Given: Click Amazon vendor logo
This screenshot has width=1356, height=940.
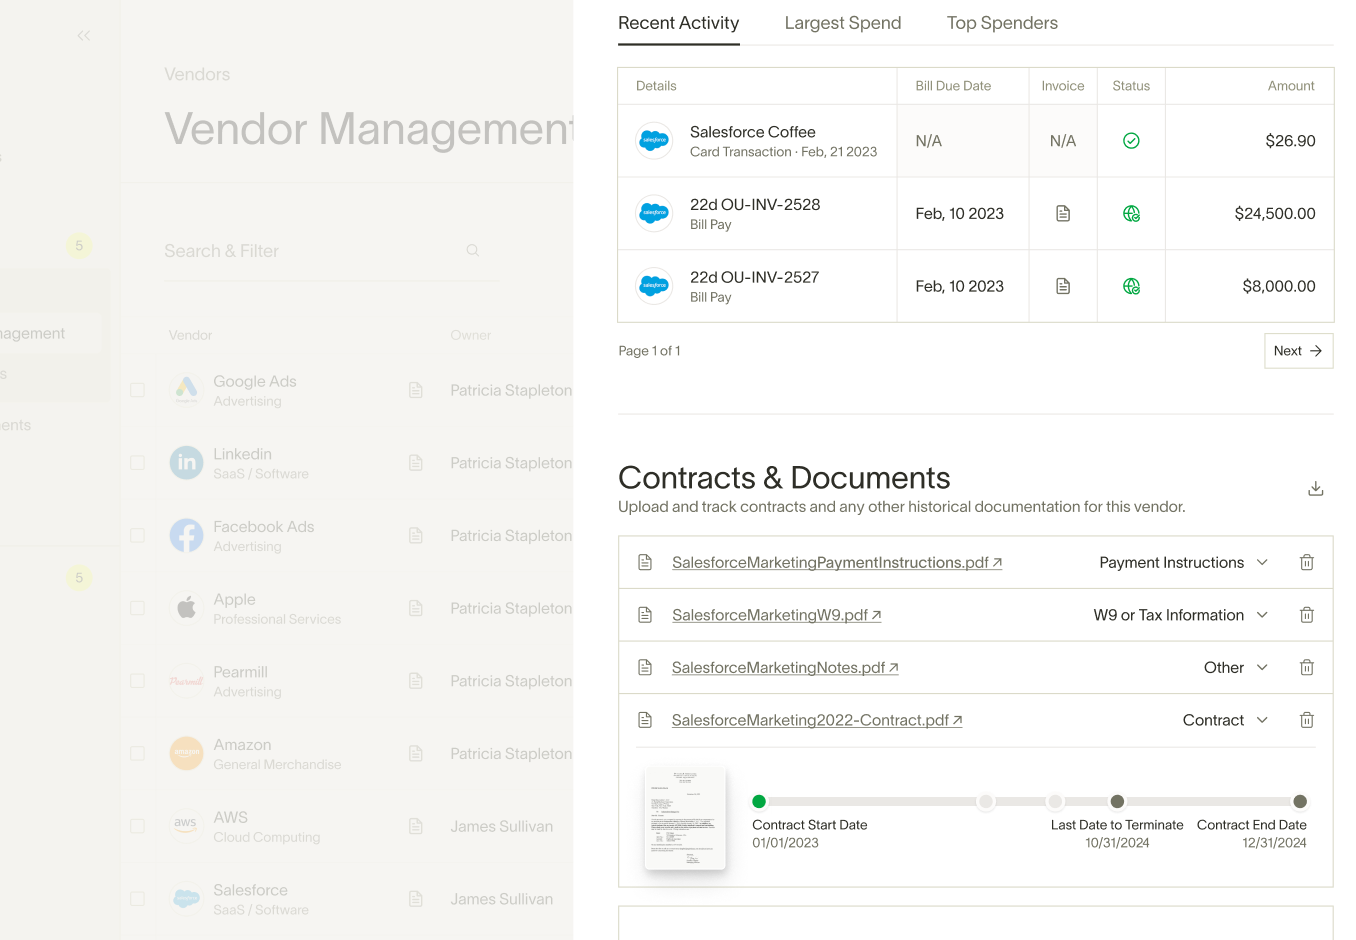Looking at the screenshot, I should tap(186, 754).
